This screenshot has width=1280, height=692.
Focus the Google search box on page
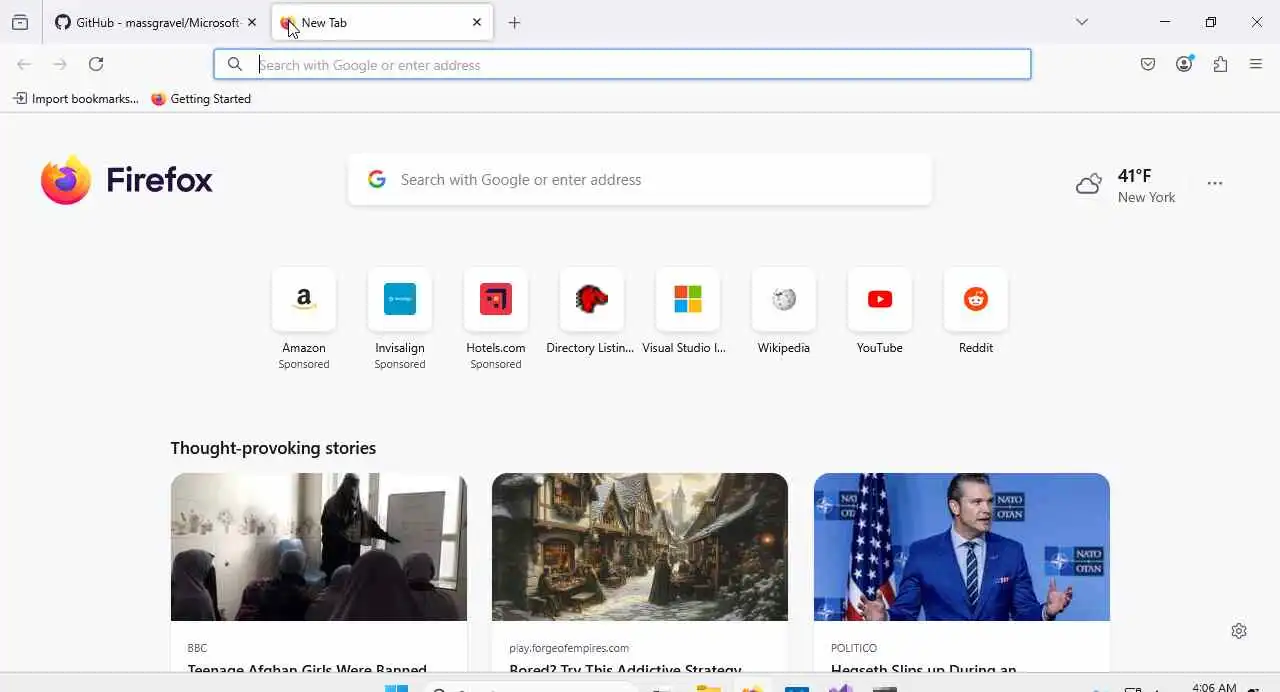640,180
